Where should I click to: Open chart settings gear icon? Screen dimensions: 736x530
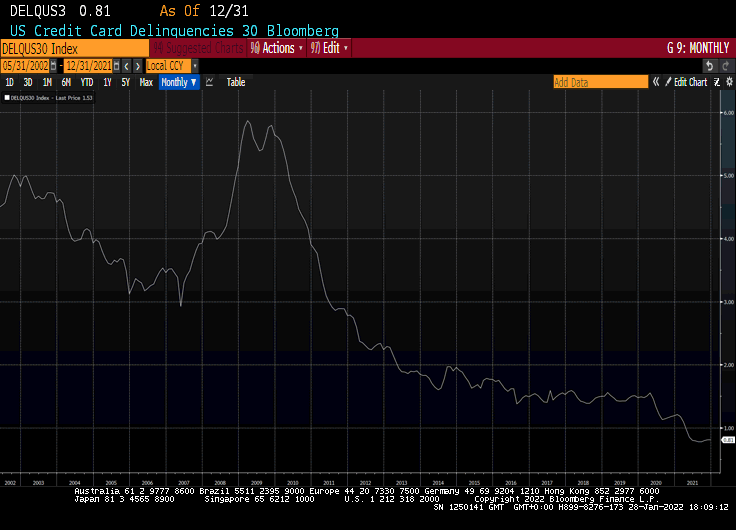(x=729, y=82)
